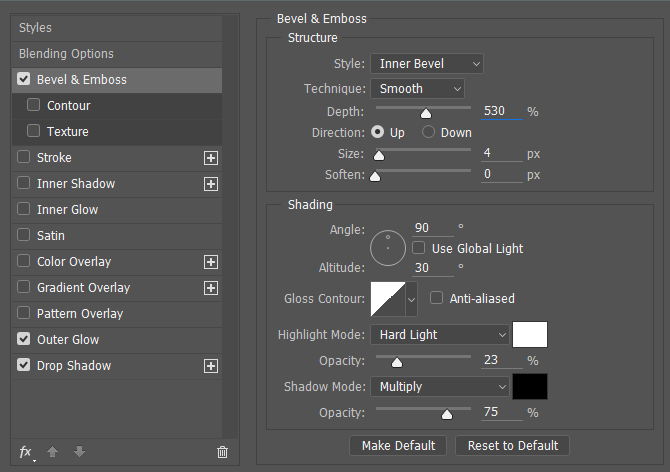Image resolution: width=670 pixels, height=472 pixels.
Task: Click the Make Default button
Action: click(398, 446)
